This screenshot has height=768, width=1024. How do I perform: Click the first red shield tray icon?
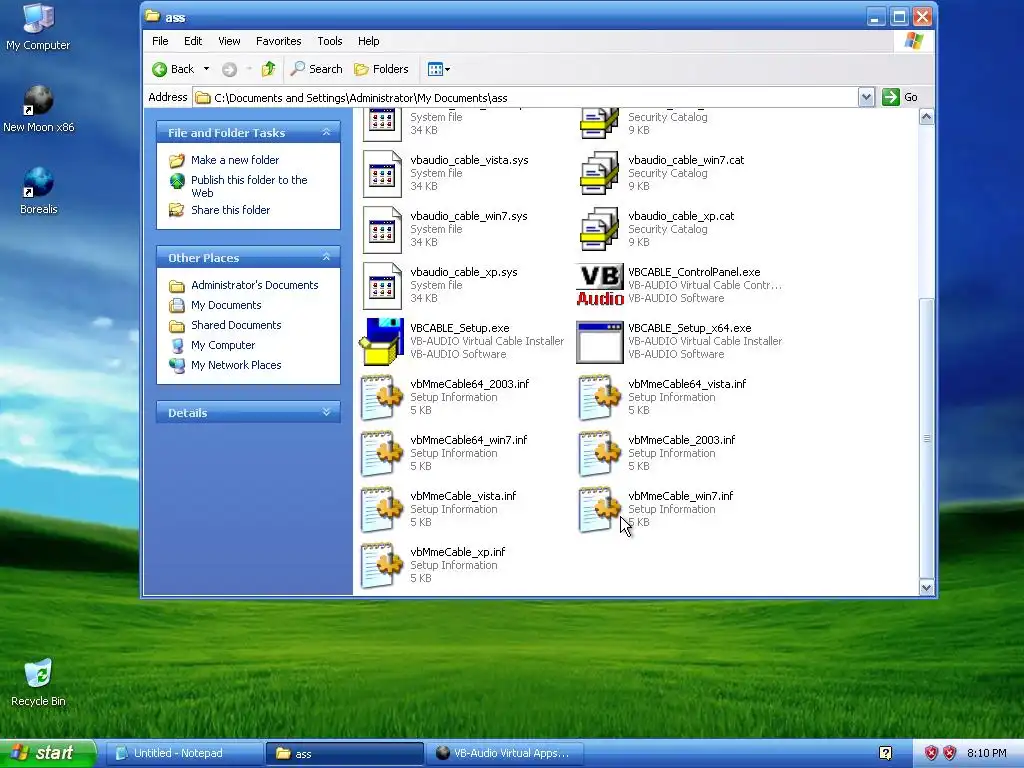(x=931, y=753)
